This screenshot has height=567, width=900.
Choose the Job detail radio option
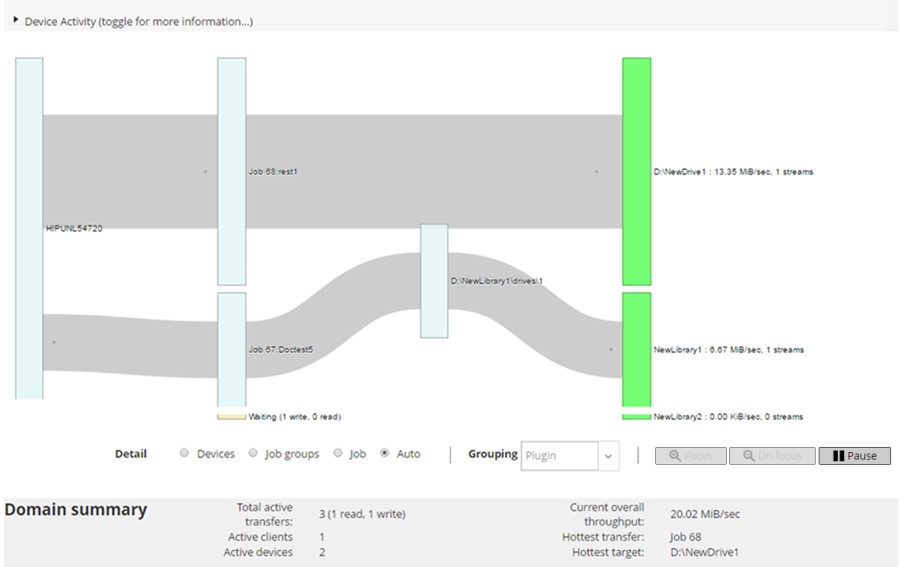(337, 454)
